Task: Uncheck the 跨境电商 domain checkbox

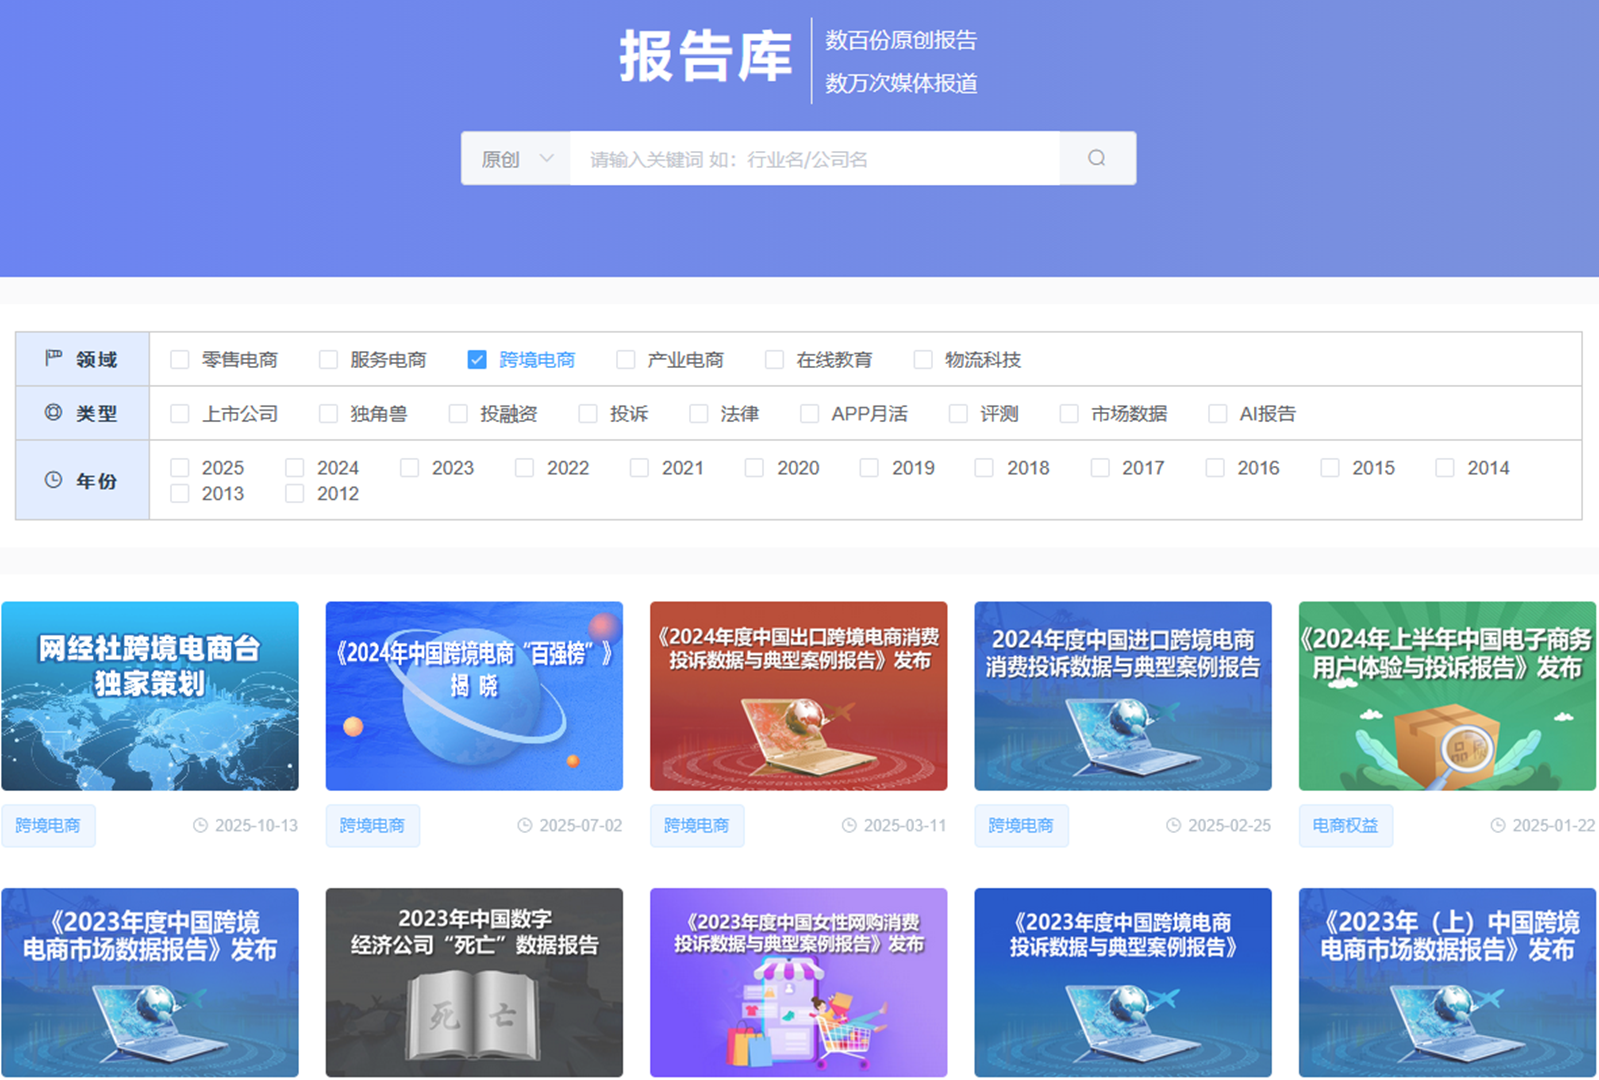Action: pos(477,359)
